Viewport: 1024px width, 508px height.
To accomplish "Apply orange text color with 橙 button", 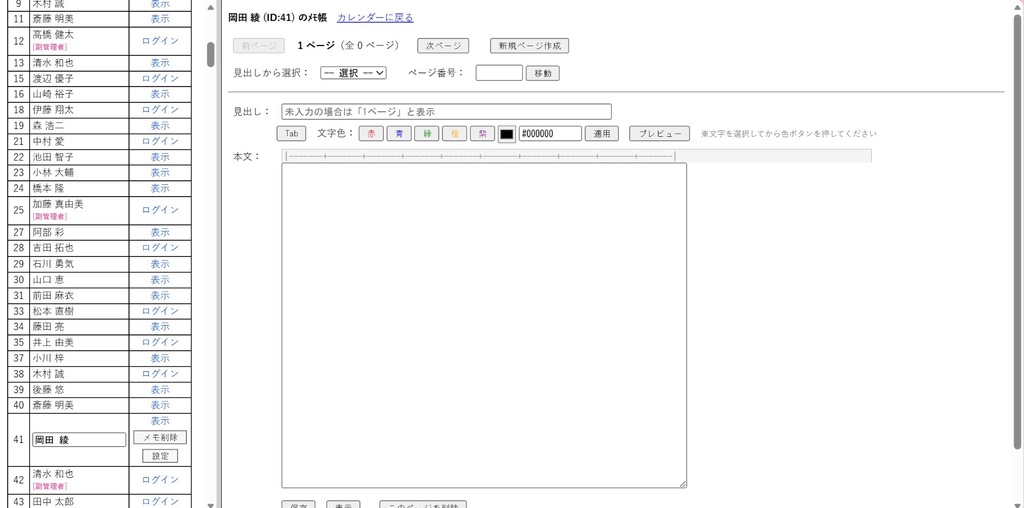I will coord(455,134).
